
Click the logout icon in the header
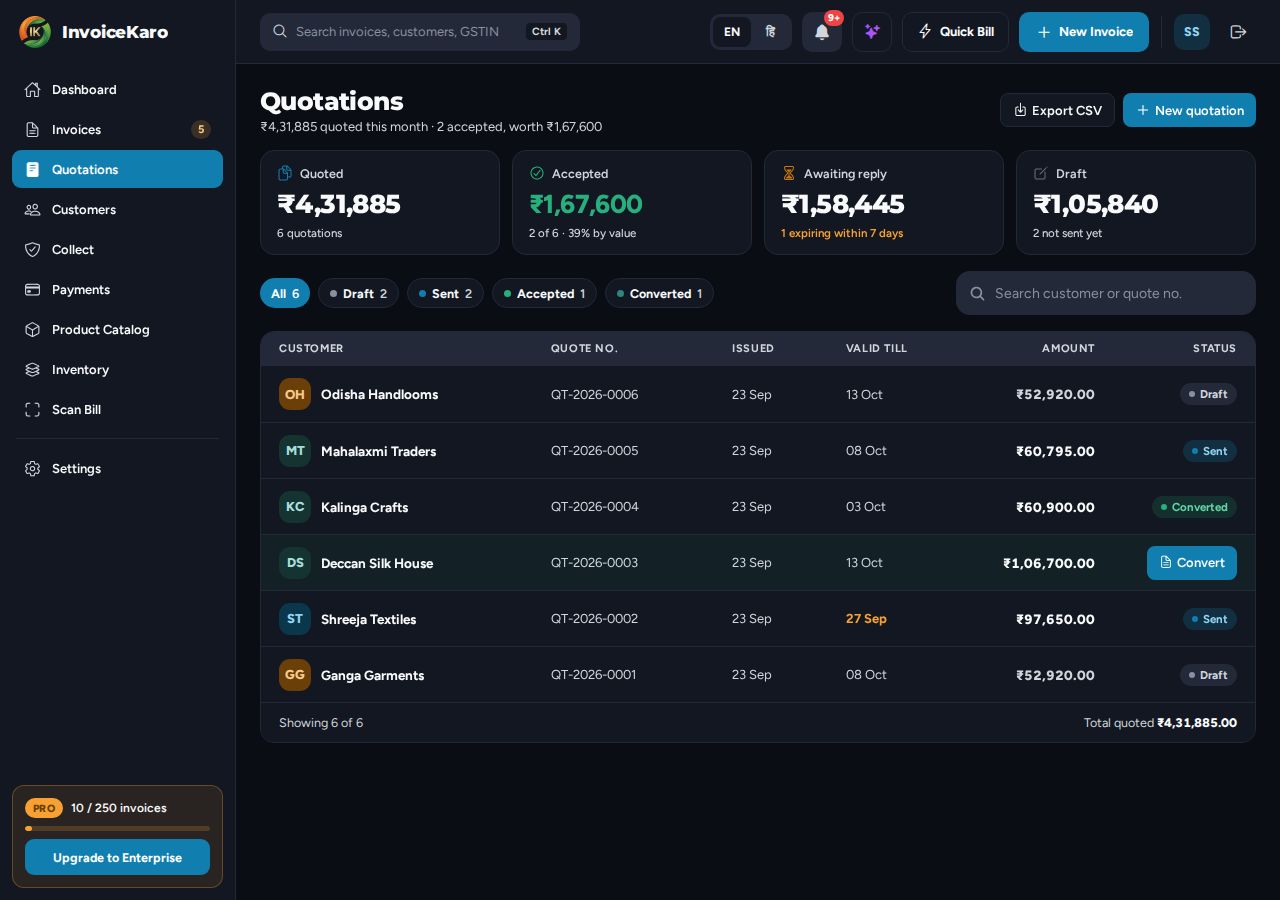pos(1238,32)
